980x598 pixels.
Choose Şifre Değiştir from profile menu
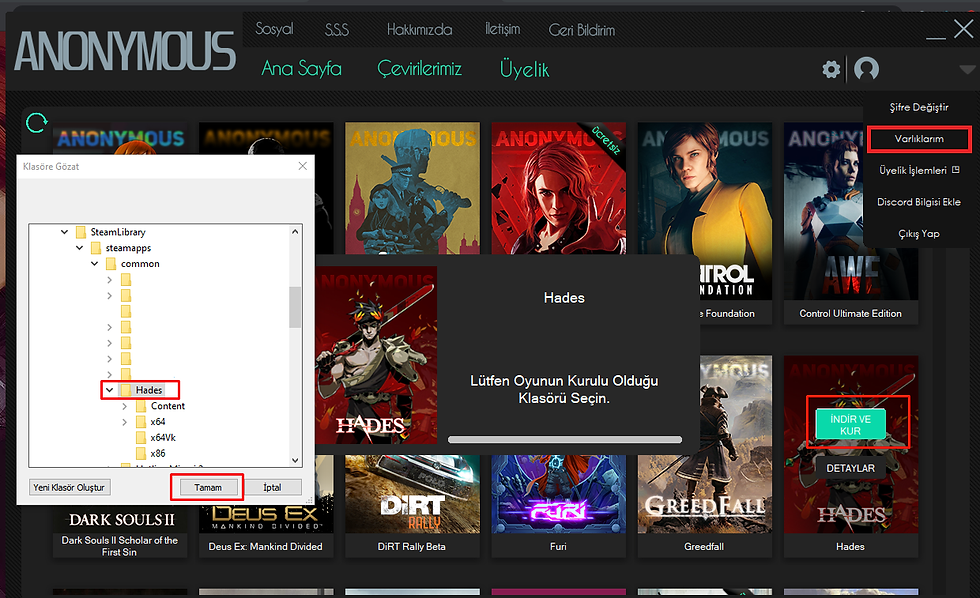(919, 107)
